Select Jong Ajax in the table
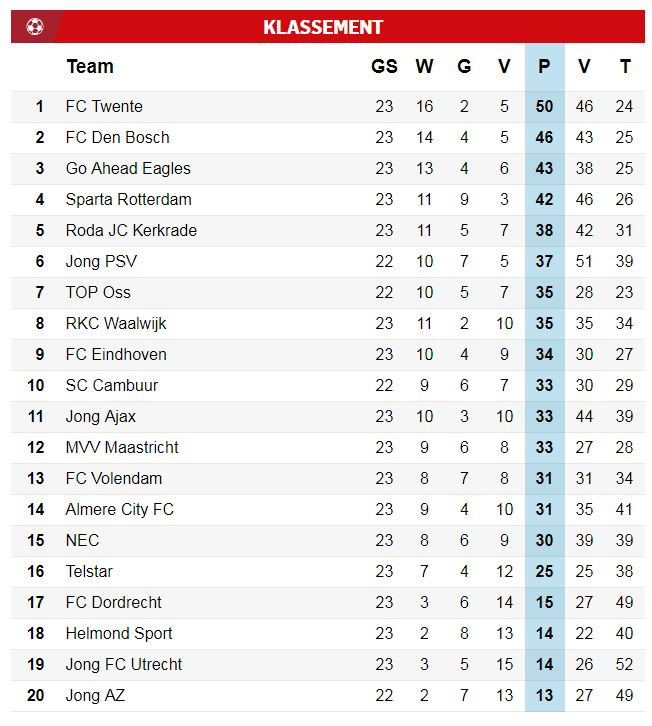This screenshot has width=652, height=726. [101, 417]
